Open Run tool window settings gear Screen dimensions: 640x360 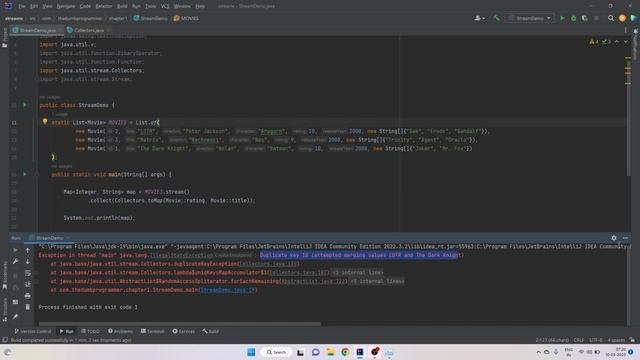[x=614, y=238]
